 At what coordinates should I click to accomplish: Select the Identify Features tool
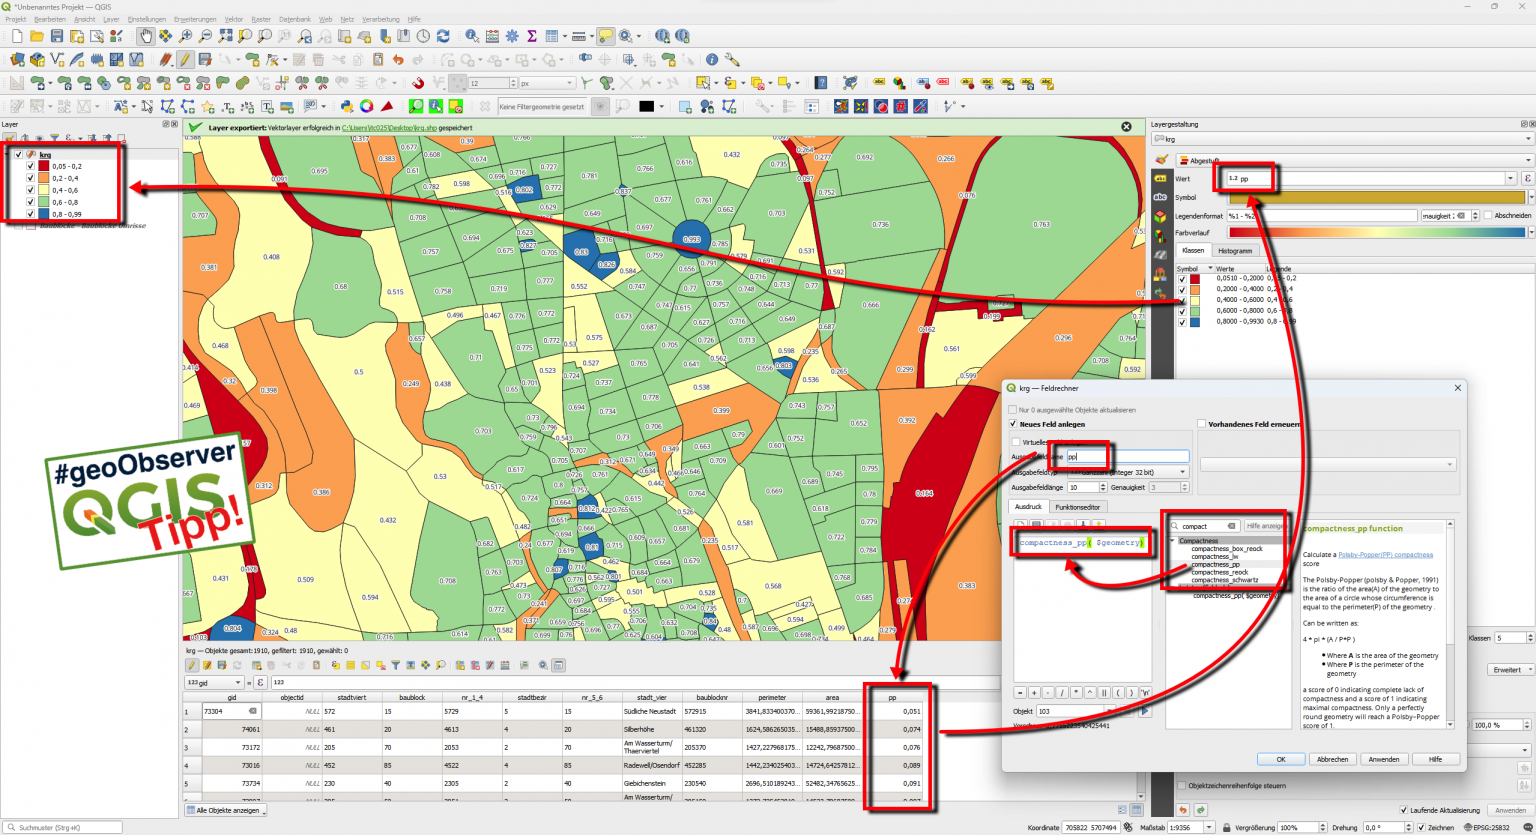(x=471, y=37)
